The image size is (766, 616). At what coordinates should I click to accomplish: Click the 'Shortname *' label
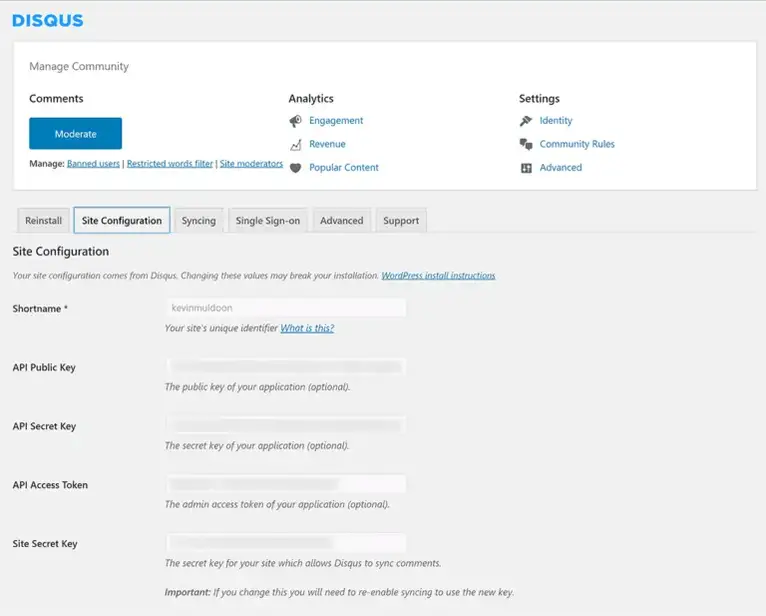click(x=40, y=309)
